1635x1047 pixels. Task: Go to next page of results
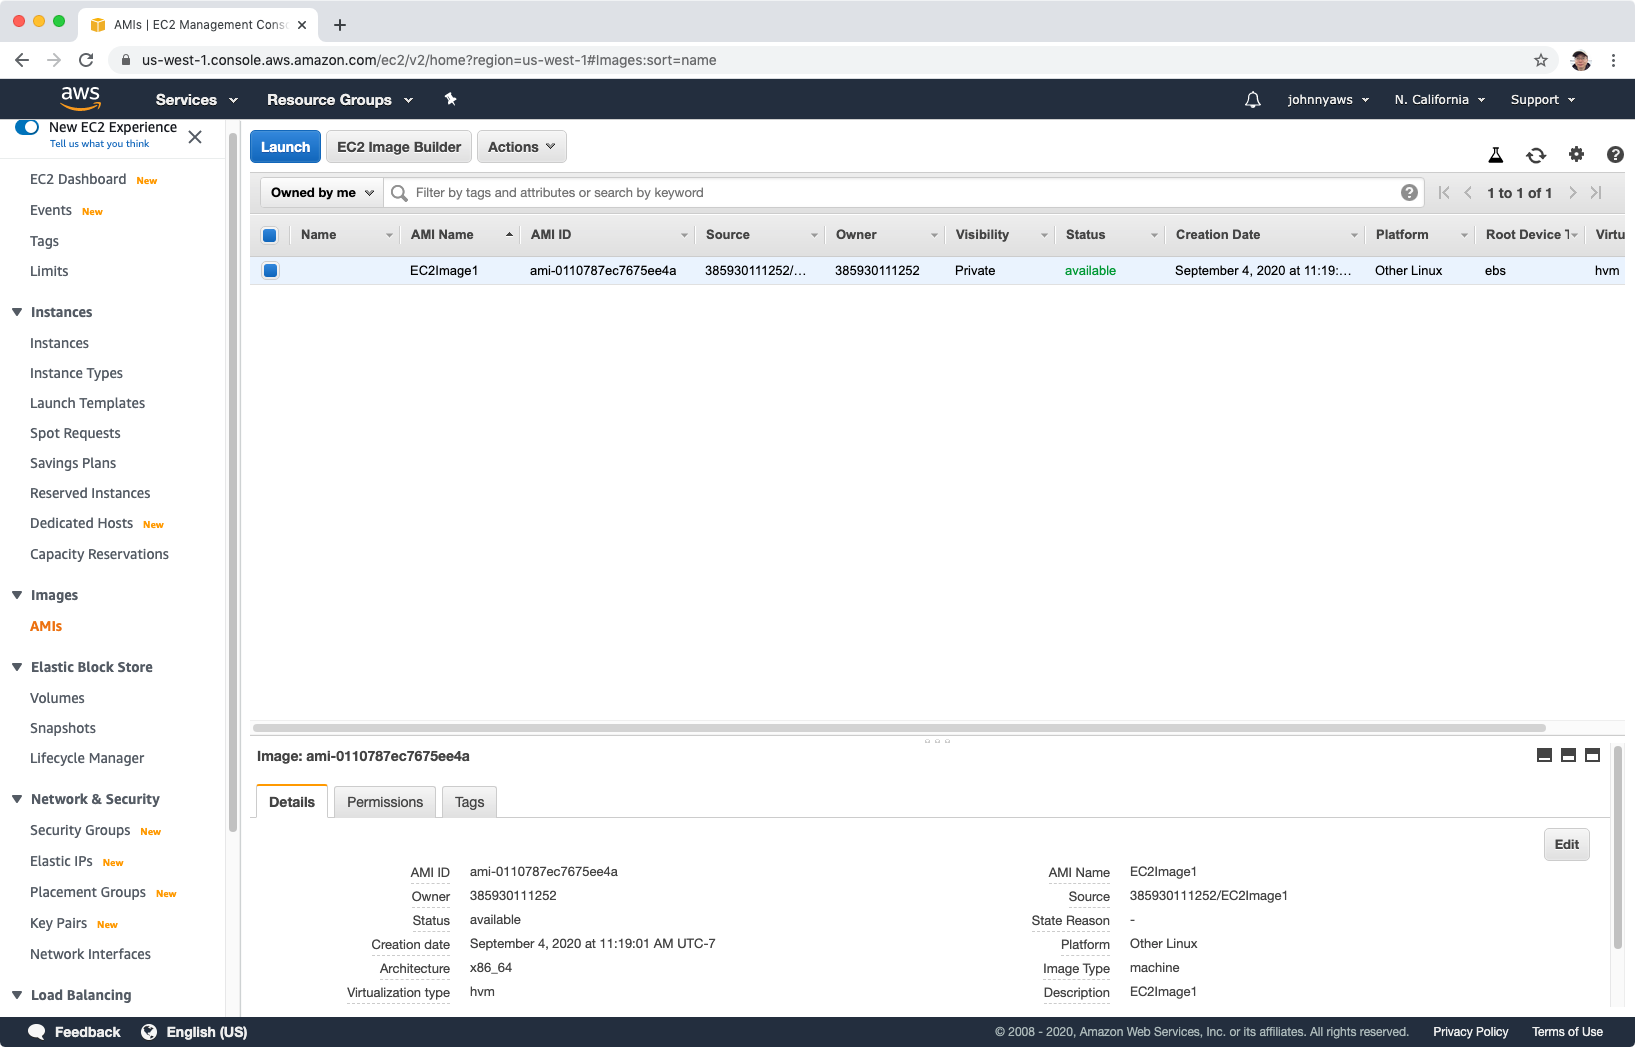pyautogui.click(x=1572, y=193)
